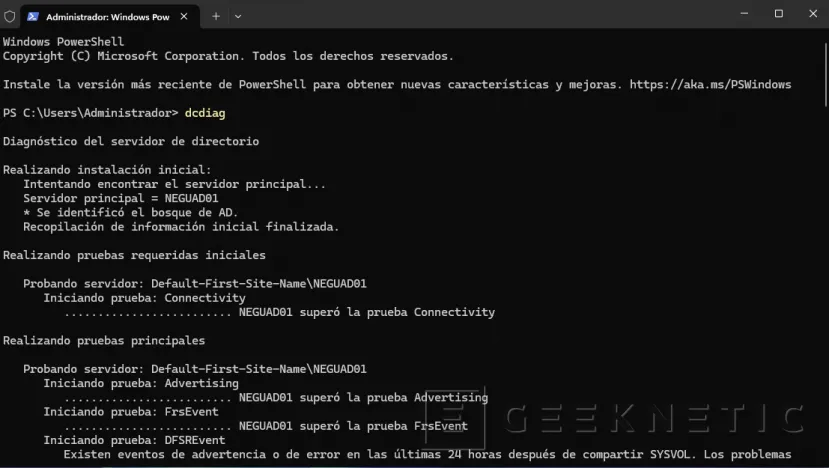Click 'Iniciando prueba: Connectivity' line
The height and width of the screenshot is (468, 829).
[x=144, y=298]
